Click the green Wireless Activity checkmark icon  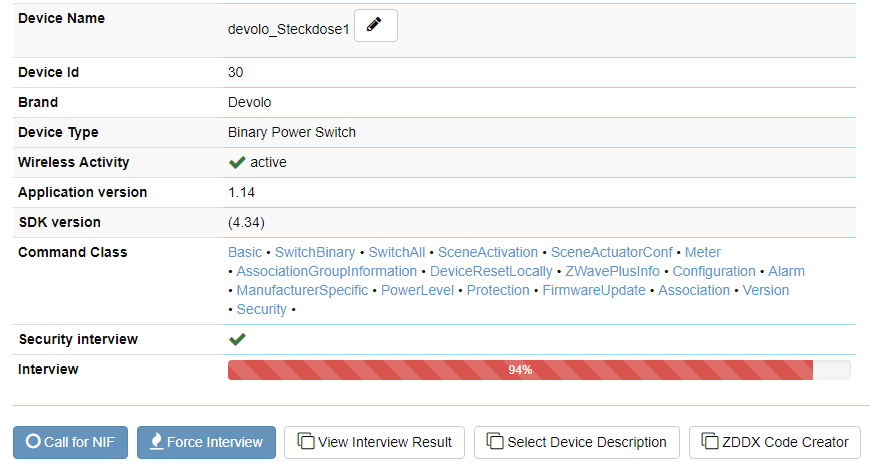click(237, 162)
